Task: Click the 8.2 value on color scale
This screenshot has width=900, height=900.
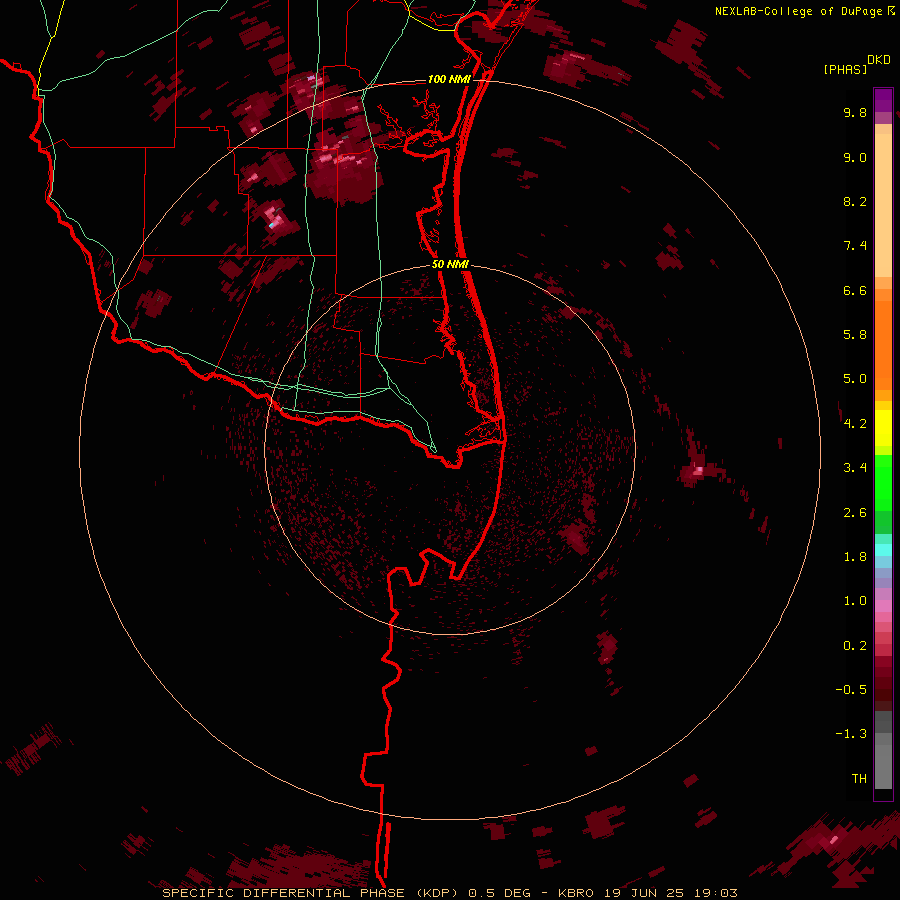Action: (x=855, y=201)
